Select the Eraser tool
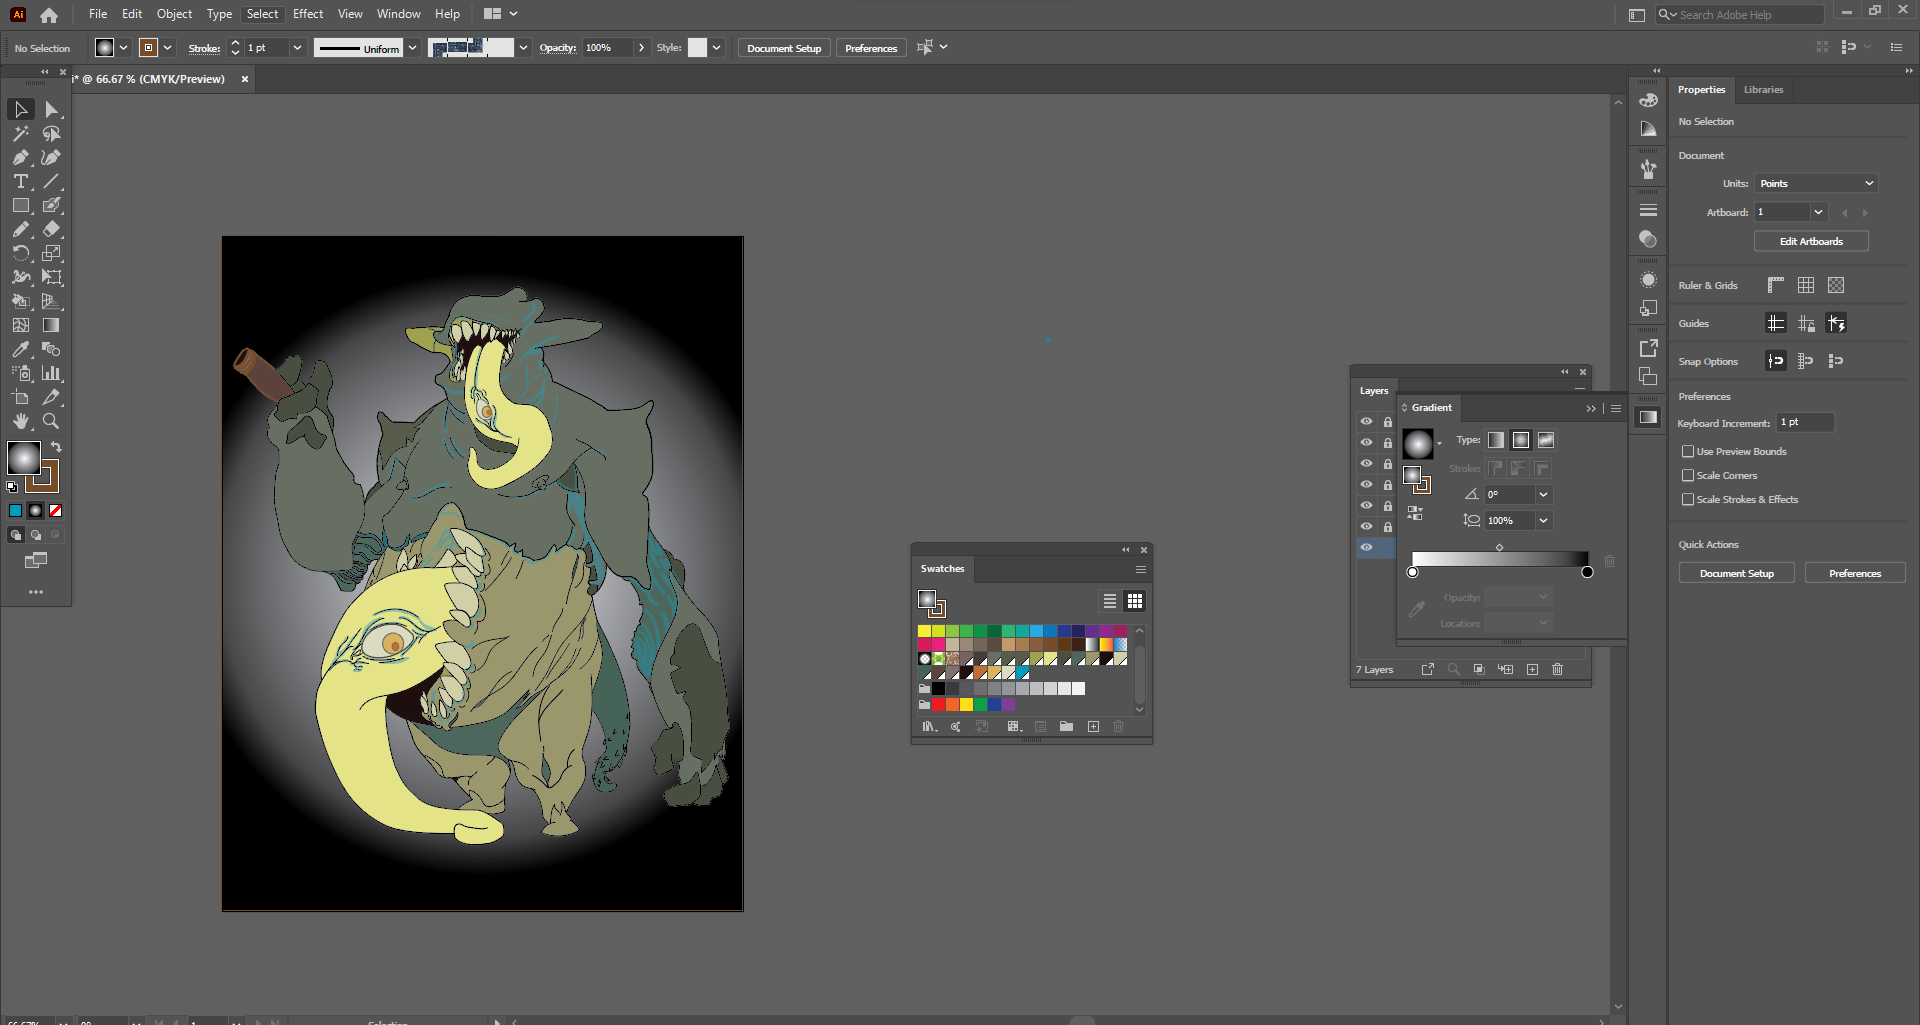 pos(52,229)
